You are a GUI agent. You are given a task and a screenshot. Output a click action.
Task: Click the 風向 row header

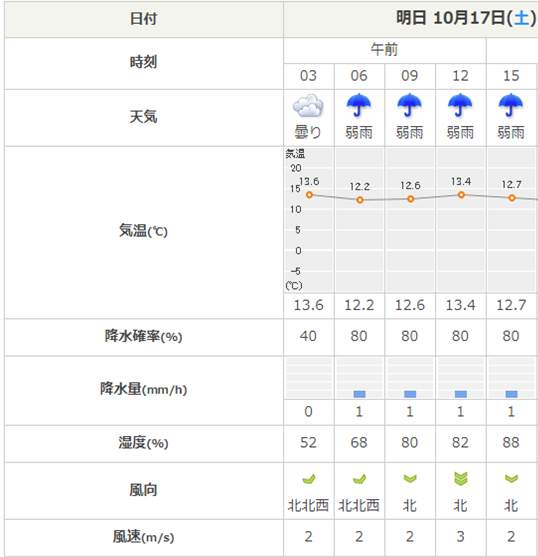[x=143, y=490]
